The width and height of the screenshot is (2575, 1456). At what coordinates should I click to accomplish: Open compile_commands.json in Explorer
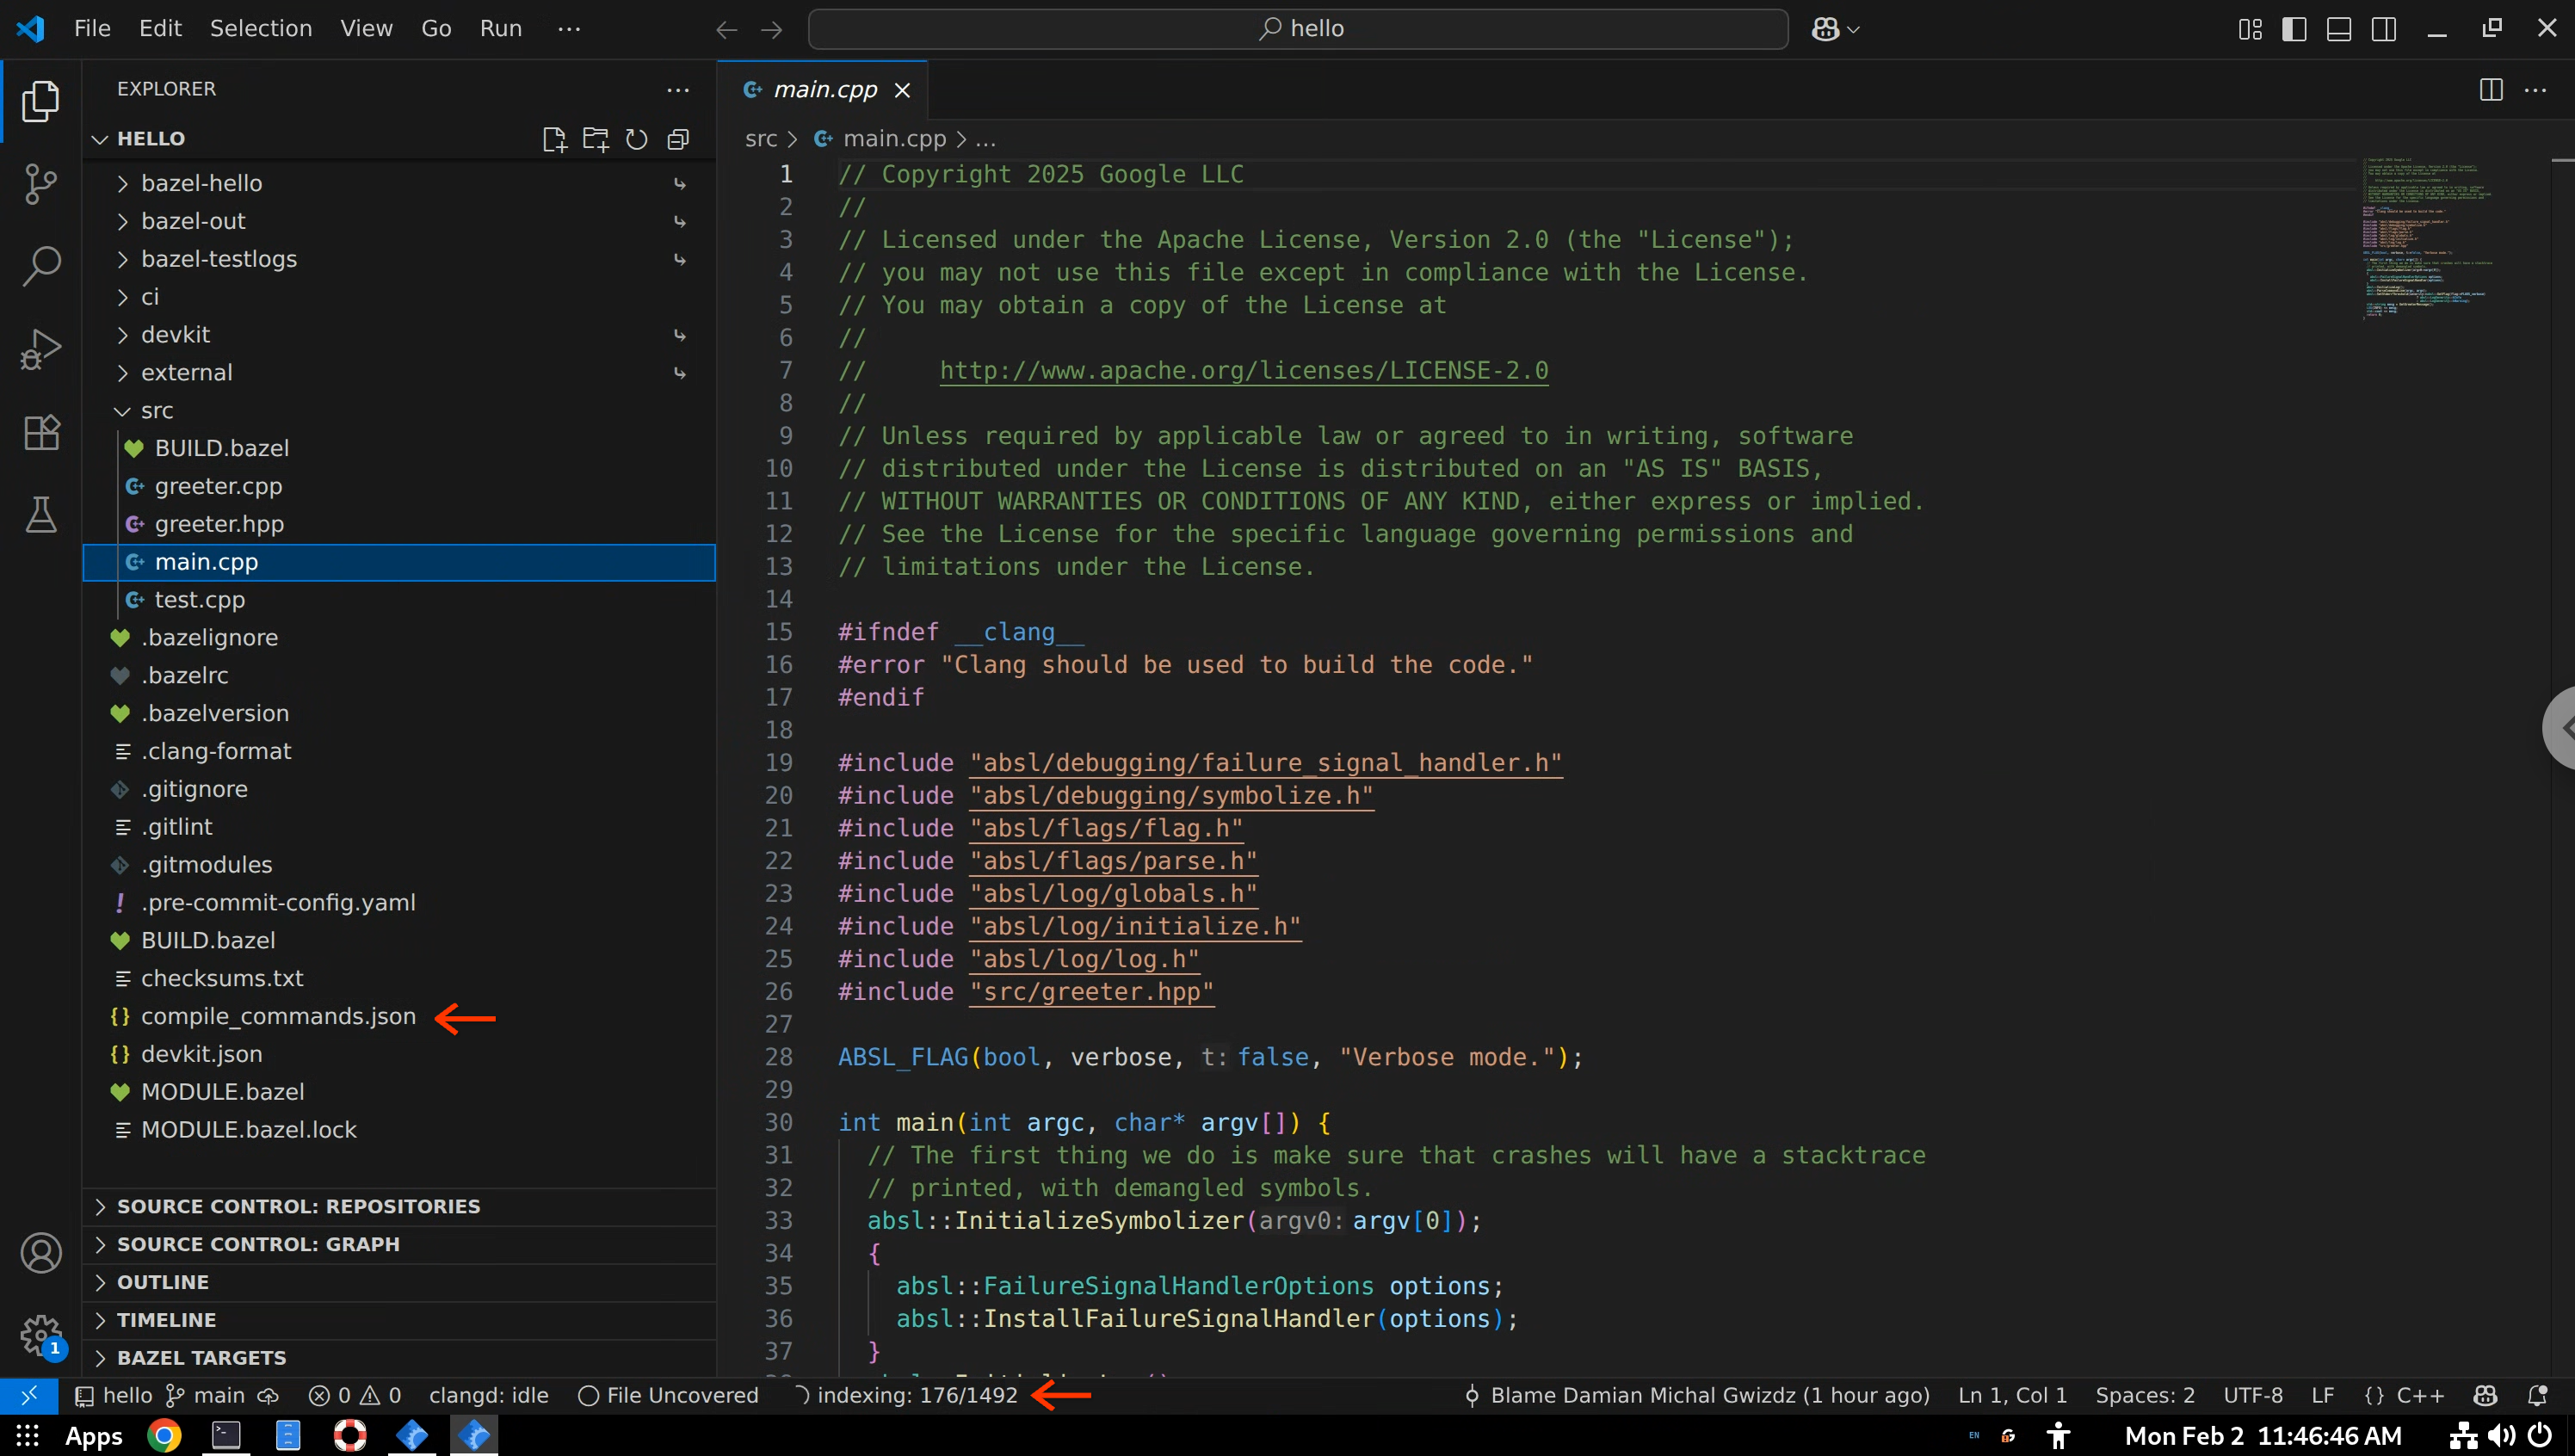pyautogui.click(x=398, y=1016)
